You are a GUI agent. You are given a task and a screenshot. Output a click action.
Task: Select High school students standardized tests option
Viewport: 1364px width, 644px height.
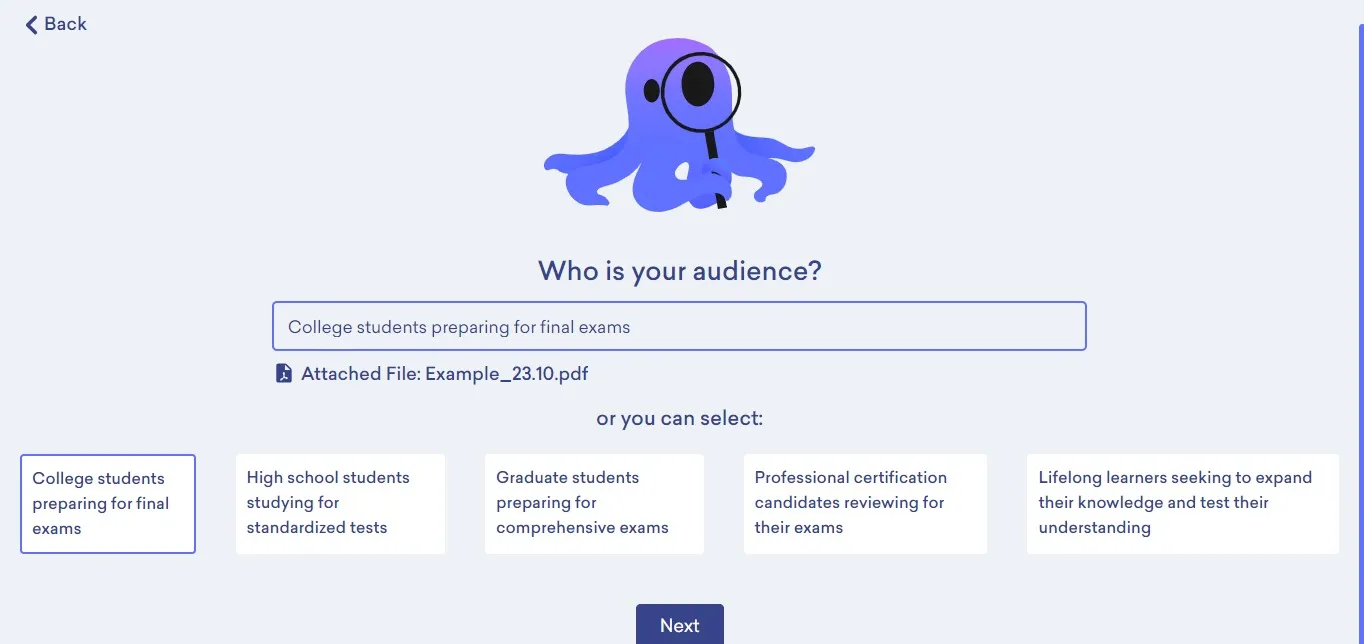tap(340, 503)
